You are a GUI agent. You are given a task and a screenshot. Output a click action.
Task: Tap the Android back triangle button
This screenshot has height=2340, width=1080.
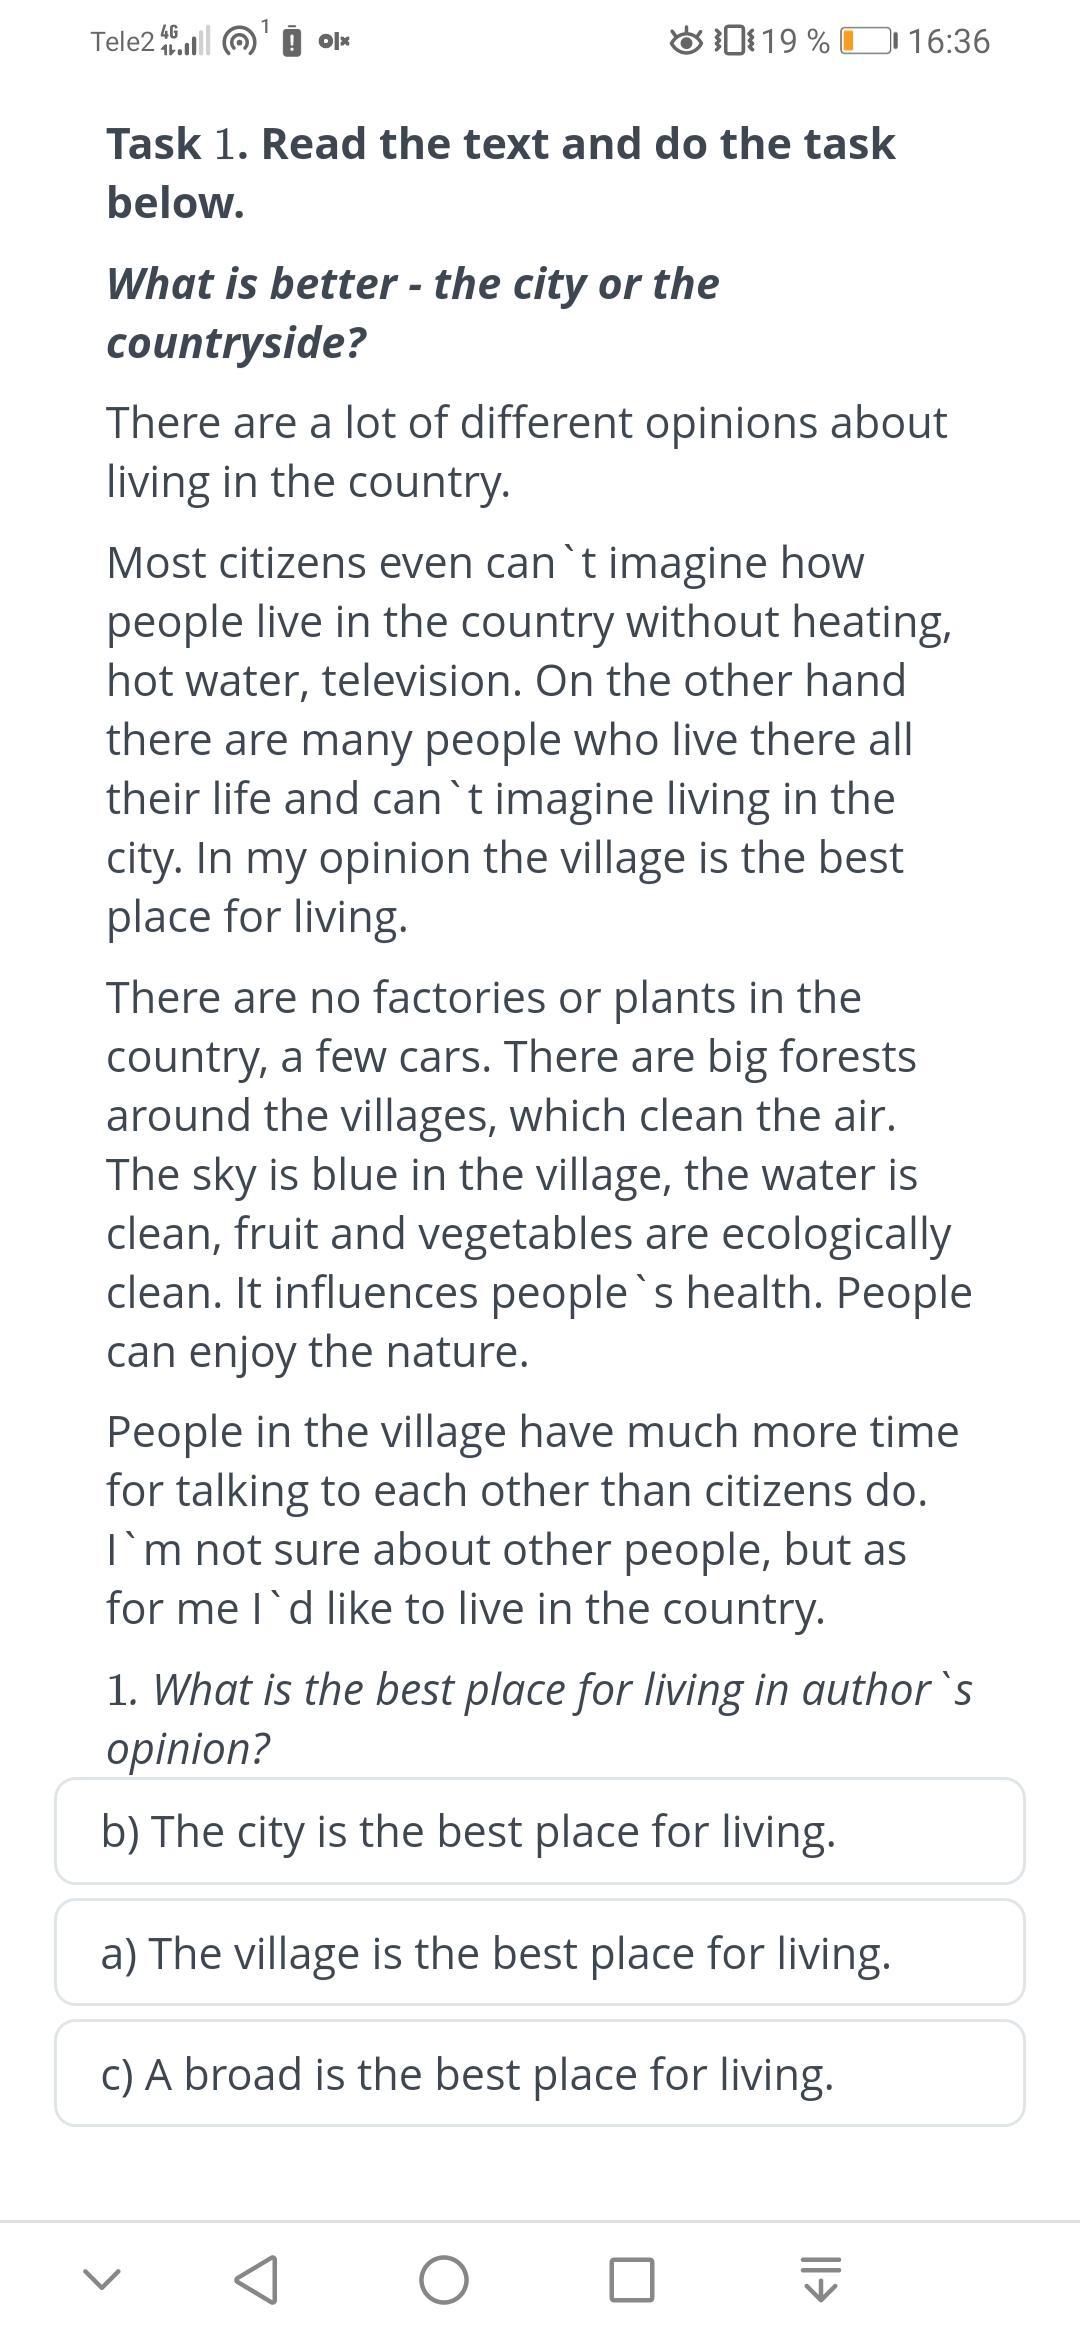point(256,2280)
